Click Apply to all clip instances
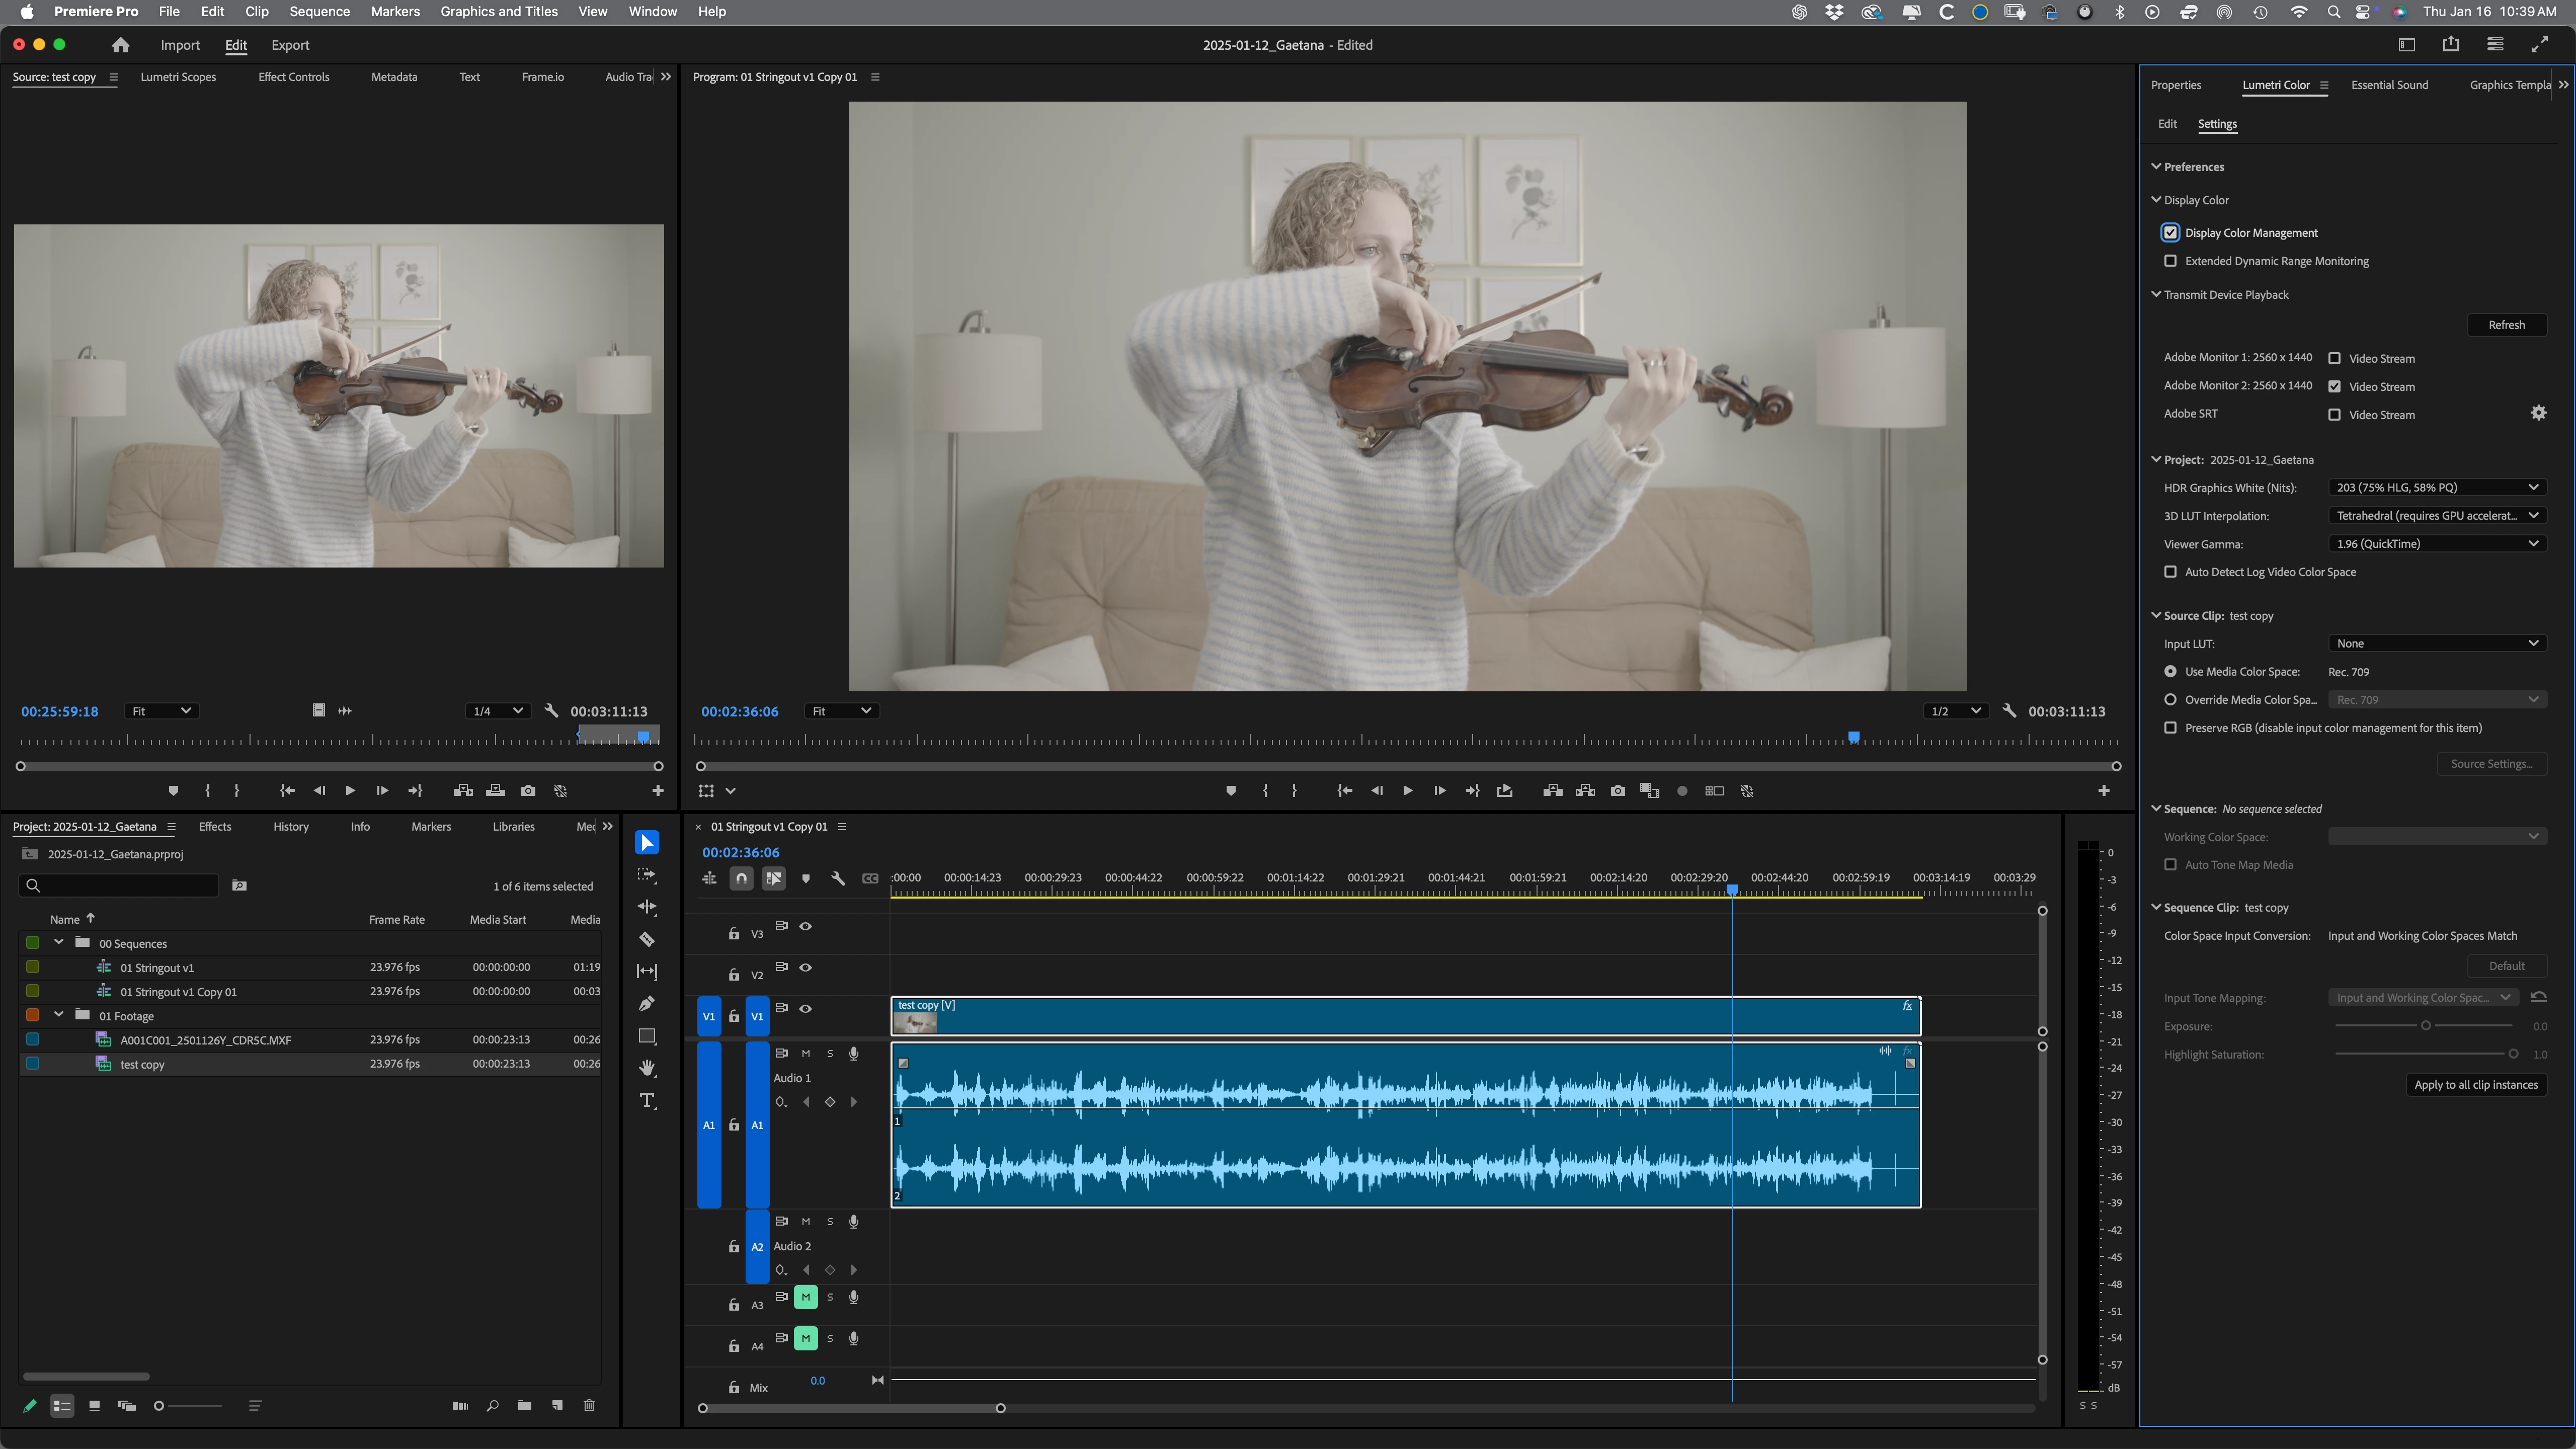Image resolution: width=2576 pixels, height=1449 pixels. [2475, 1085]
